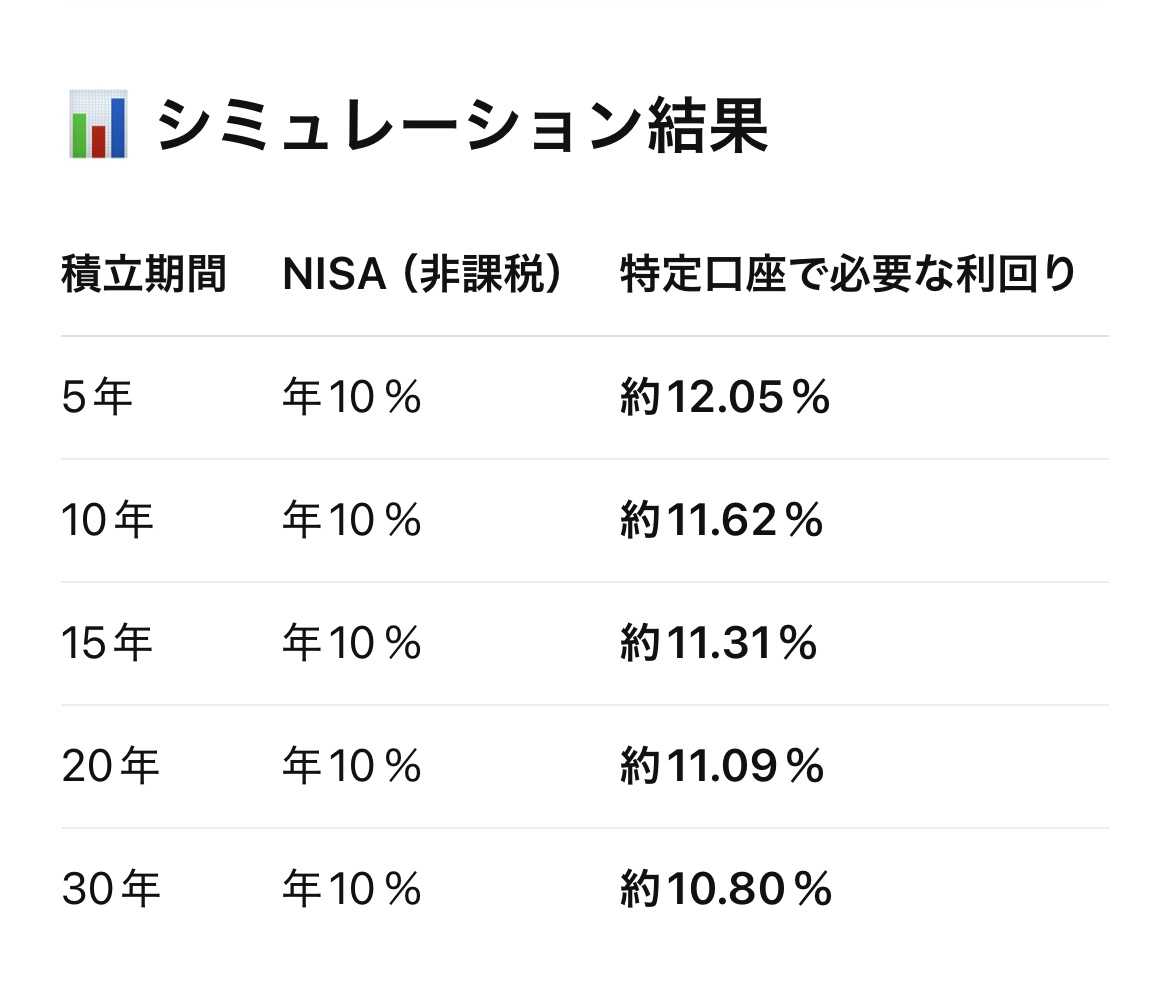Click the 特定口座で必要な利回り column header
Image resolution: width=1170 pixels, height=982 pixels.
(x=848, y=275)
